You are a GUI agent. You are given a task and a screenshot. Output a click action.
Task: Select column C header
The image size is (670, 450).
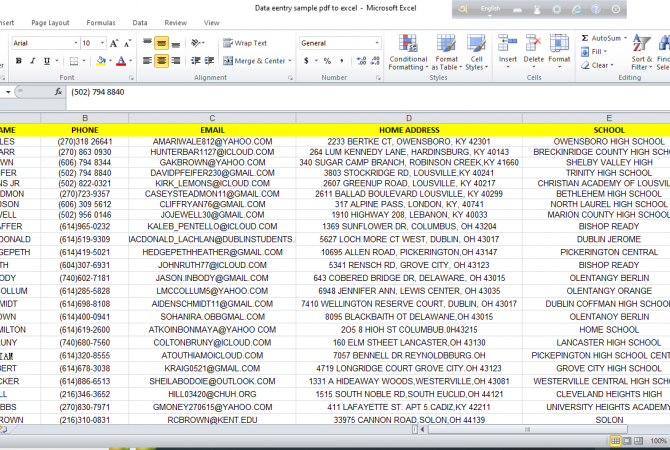(x=212, y=118)
